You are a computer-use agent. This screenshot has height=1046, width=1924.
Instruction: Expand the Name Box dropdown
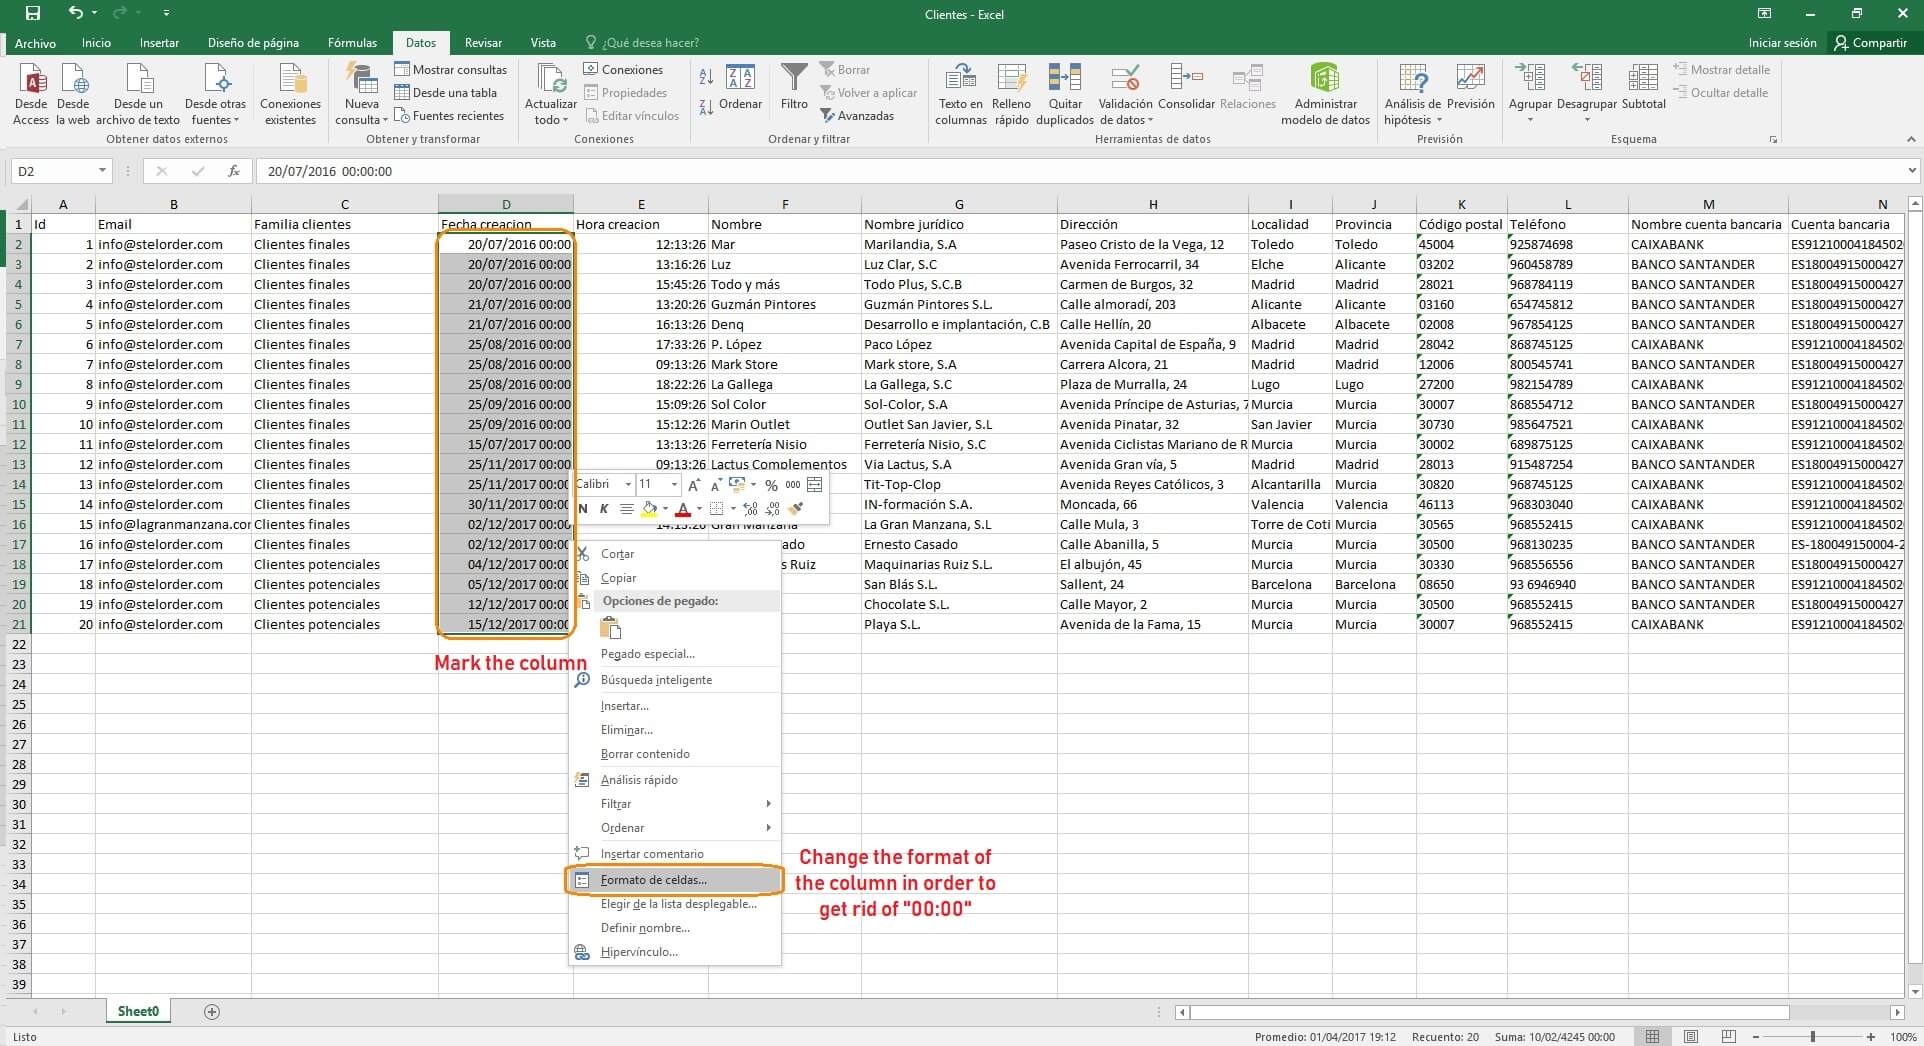102,171
